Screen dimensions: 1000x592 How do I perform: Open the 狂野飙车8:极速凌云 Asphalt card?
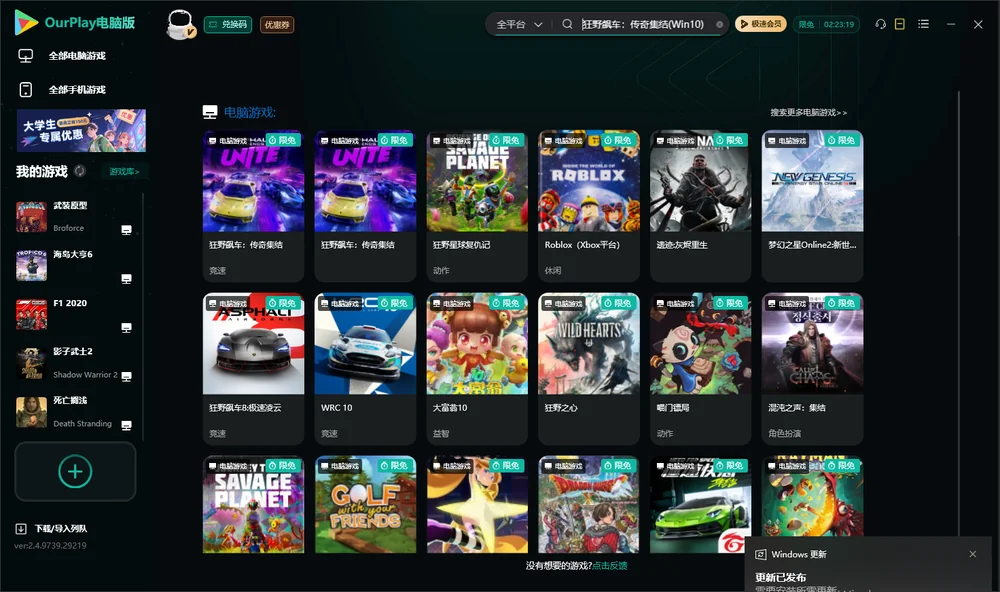pos(253,369)
